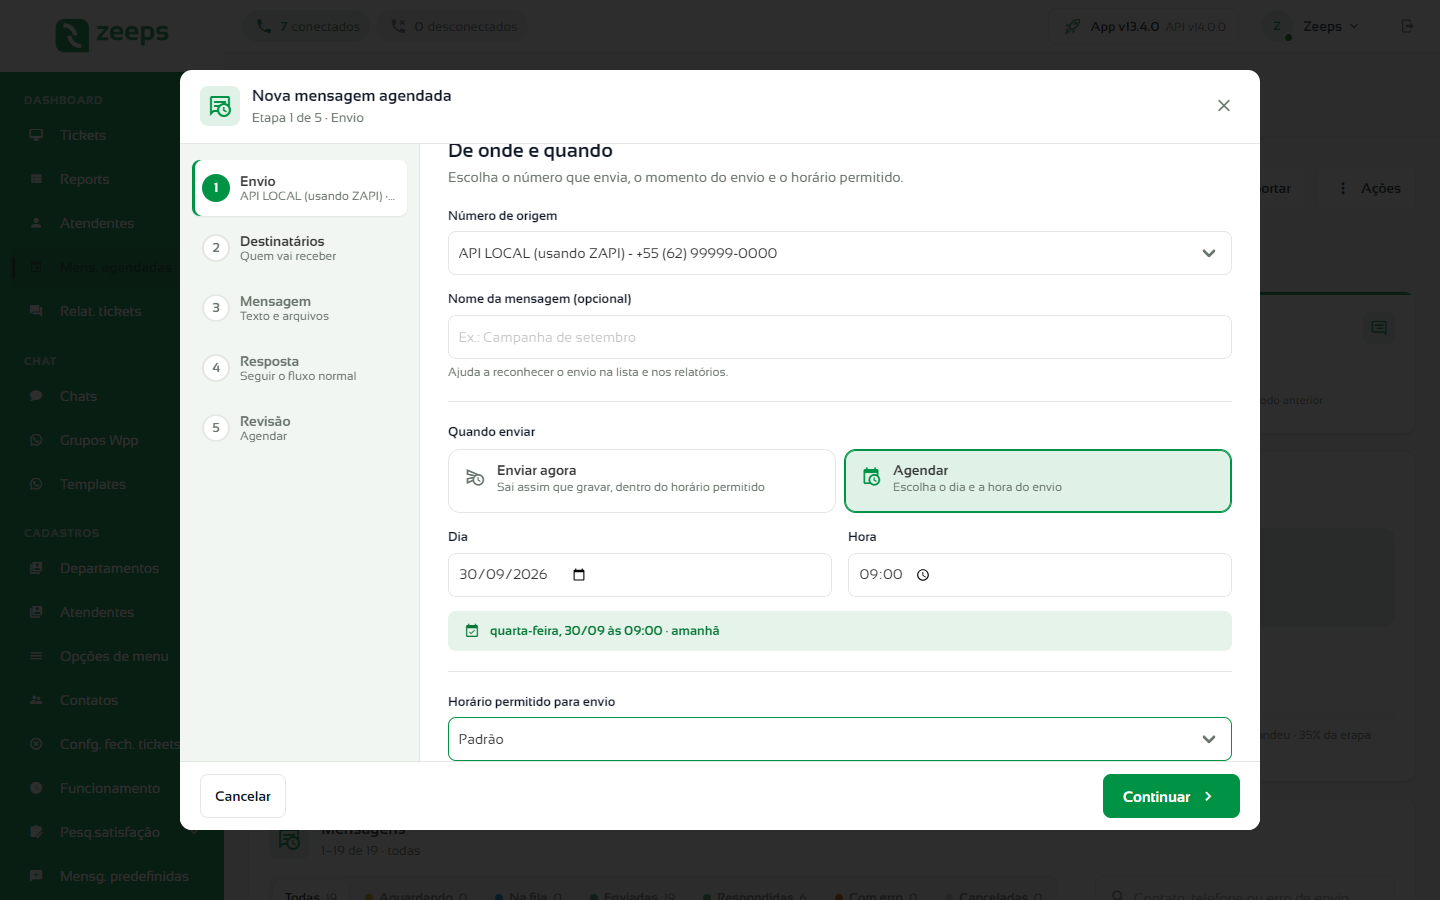Click the App v13.4.0 version badge
Image resolution: width=1440 pixels, height=900 pixels.
tap(1144, 27)
